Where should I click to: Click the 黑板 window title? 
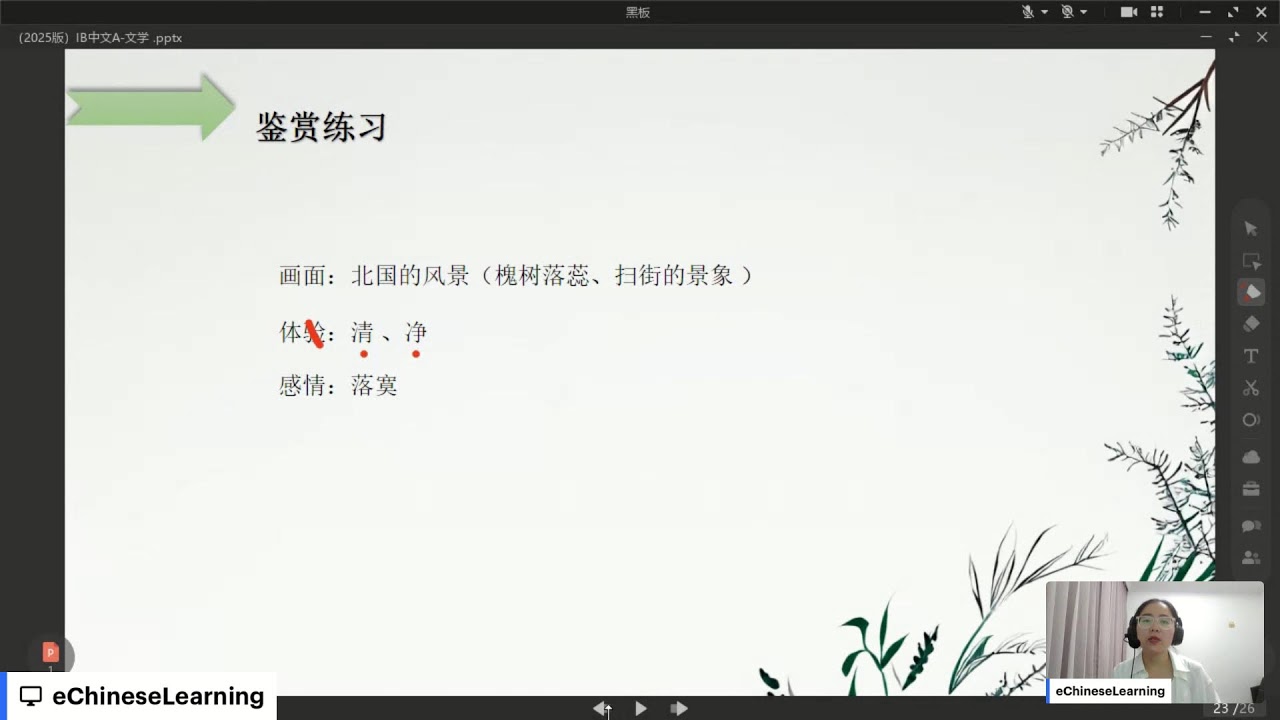(638, 12)
